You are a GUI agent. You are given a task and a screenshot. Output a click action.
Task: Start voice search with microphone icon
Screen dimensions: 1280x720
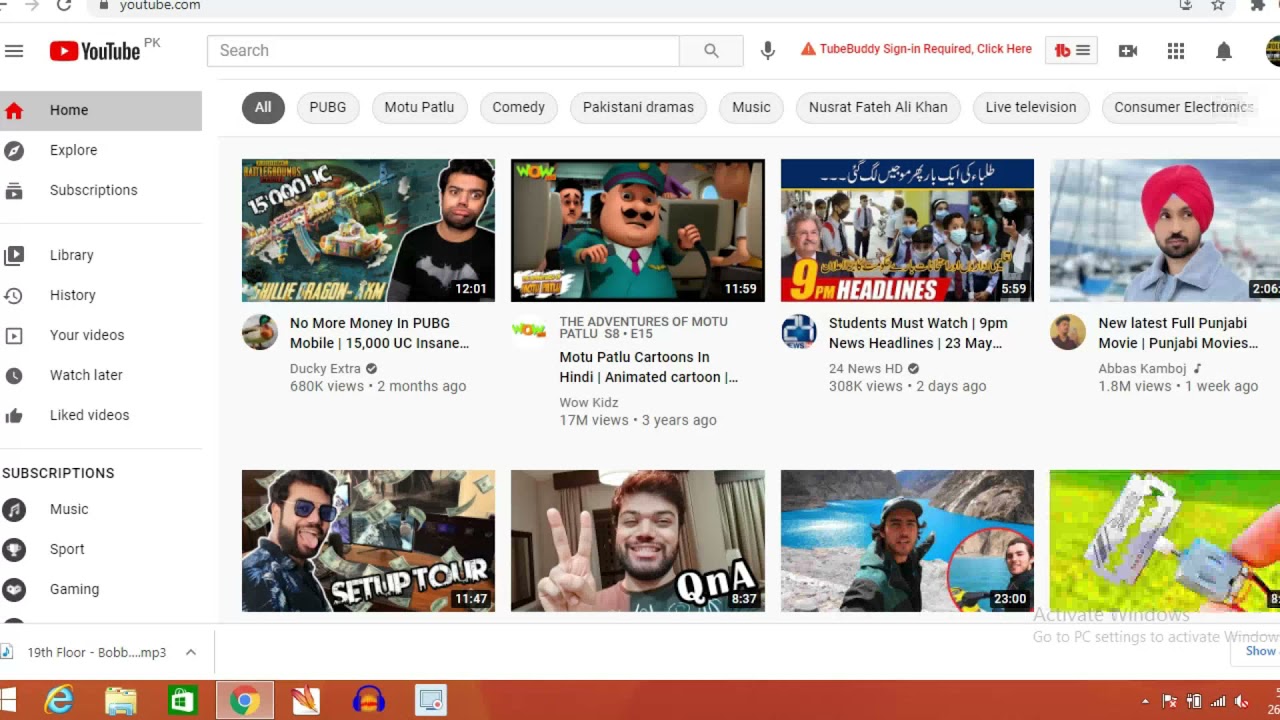pyautogui.click(x=767, y=51)
